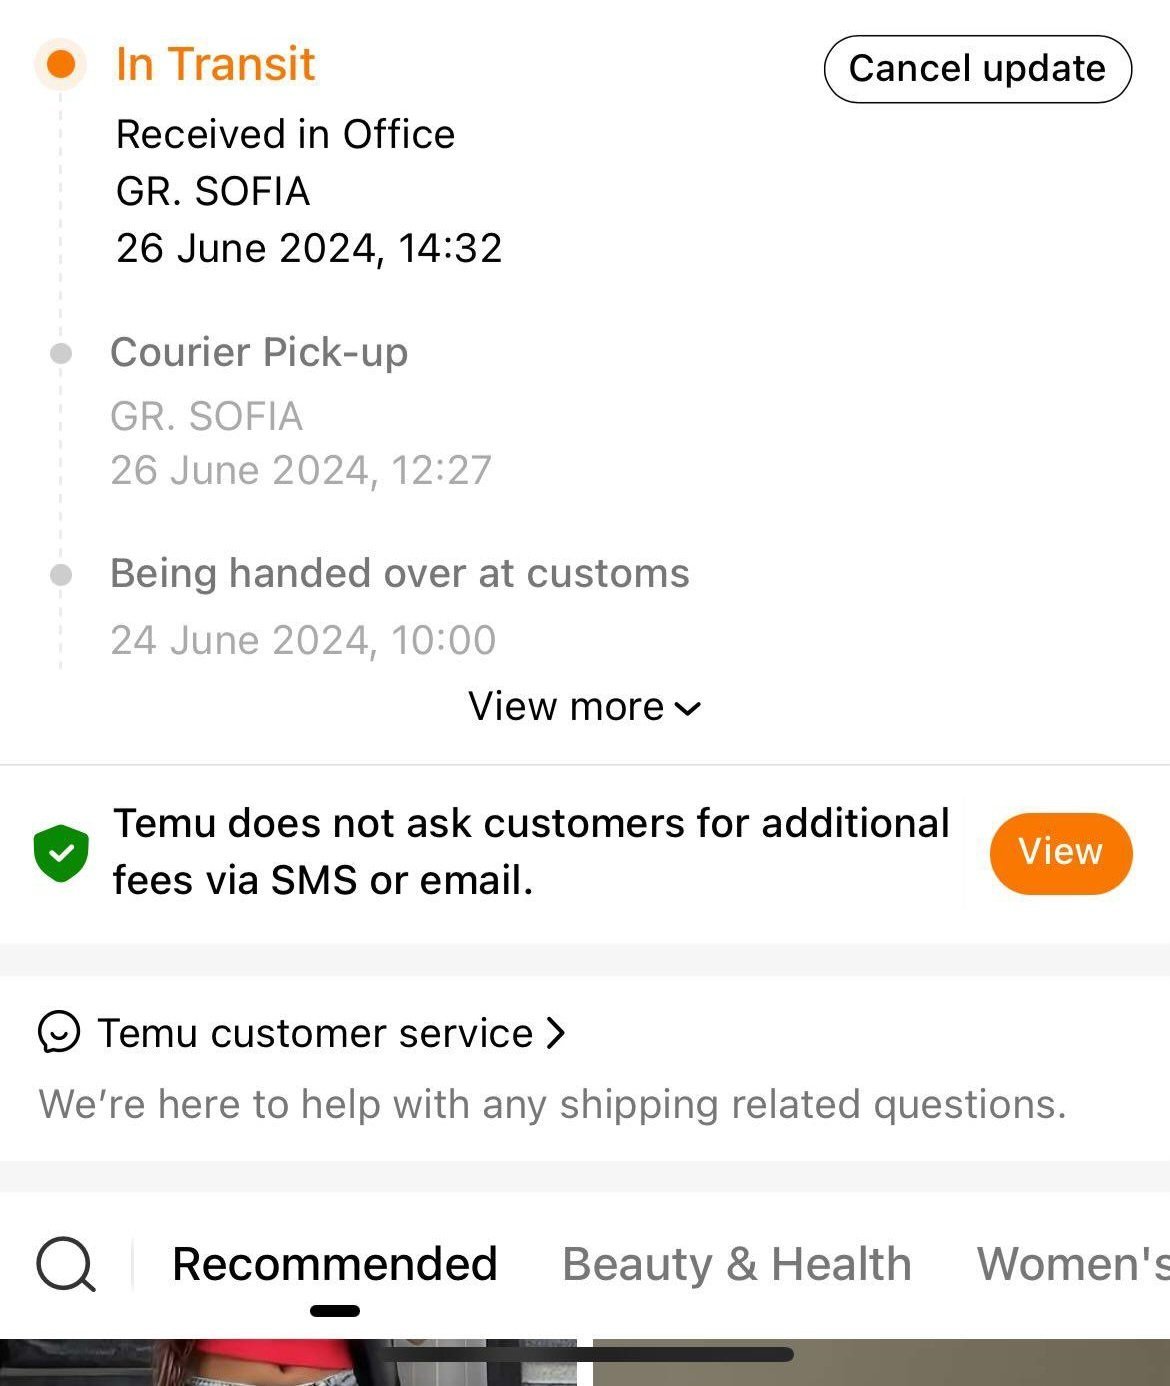
Task: Tap the additional fees warning message
Action: [x=530, y=852]
